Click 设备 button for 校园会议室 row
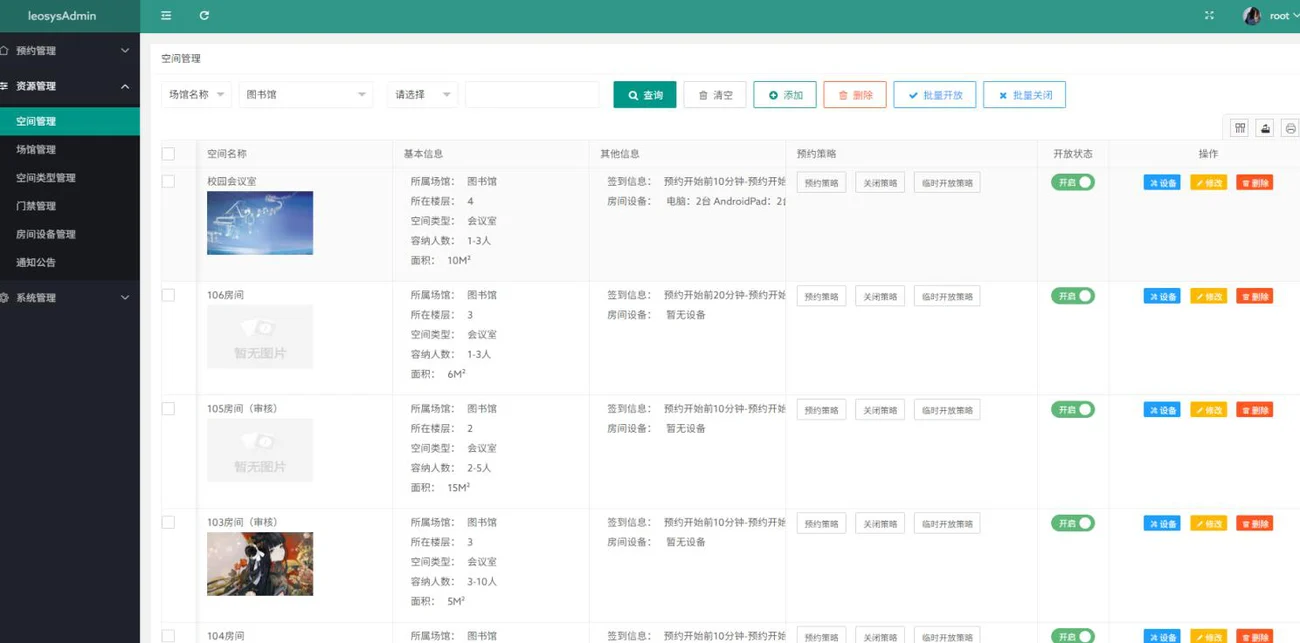 tap(1162, 183)
